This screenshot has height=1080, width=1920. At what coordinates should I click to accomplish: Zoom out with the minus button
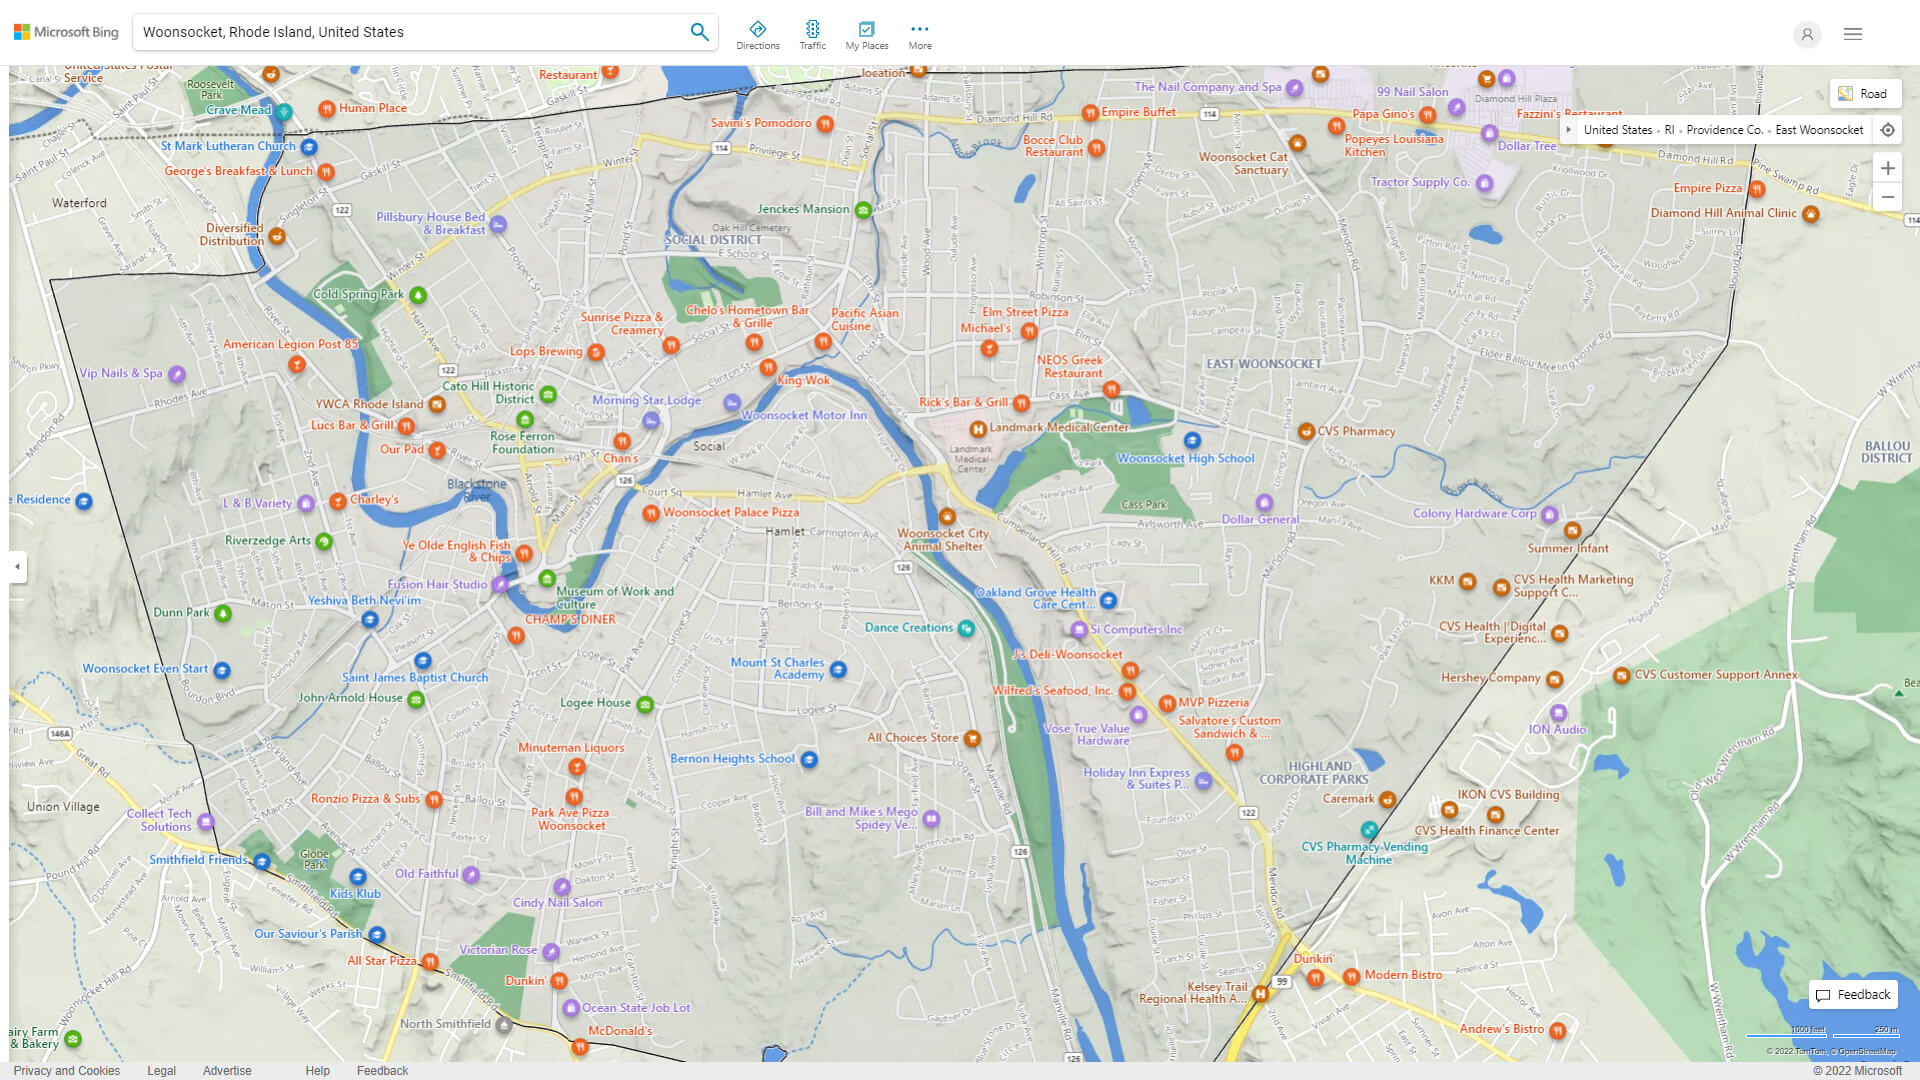click(x=1888, y=197)
